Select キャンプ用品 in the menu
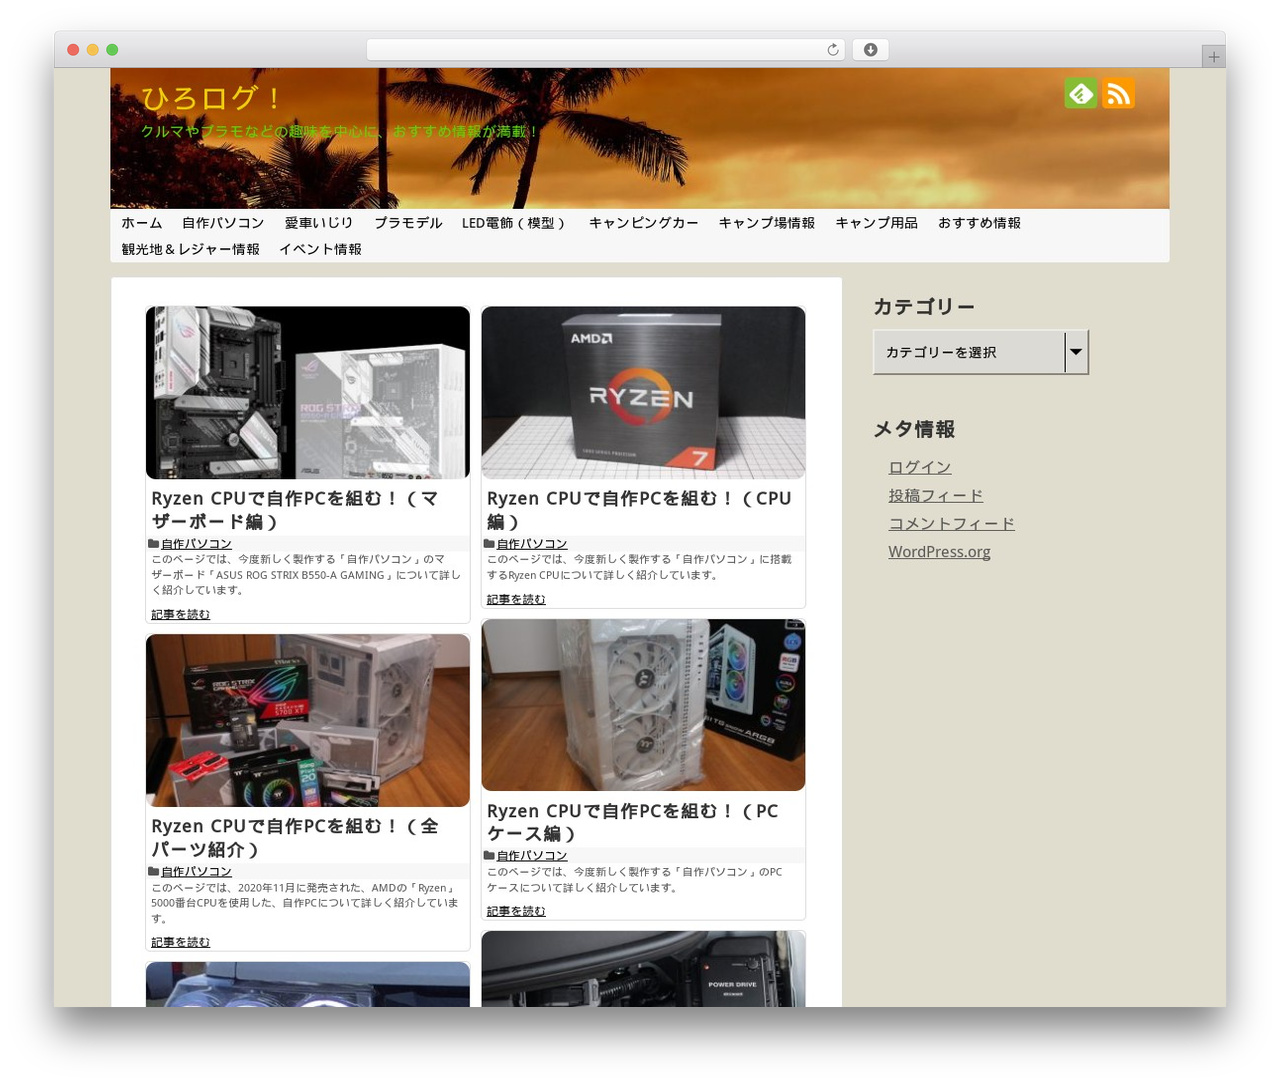The width and height of the screenshot is (1280, 1084). (x=877, y=223)
